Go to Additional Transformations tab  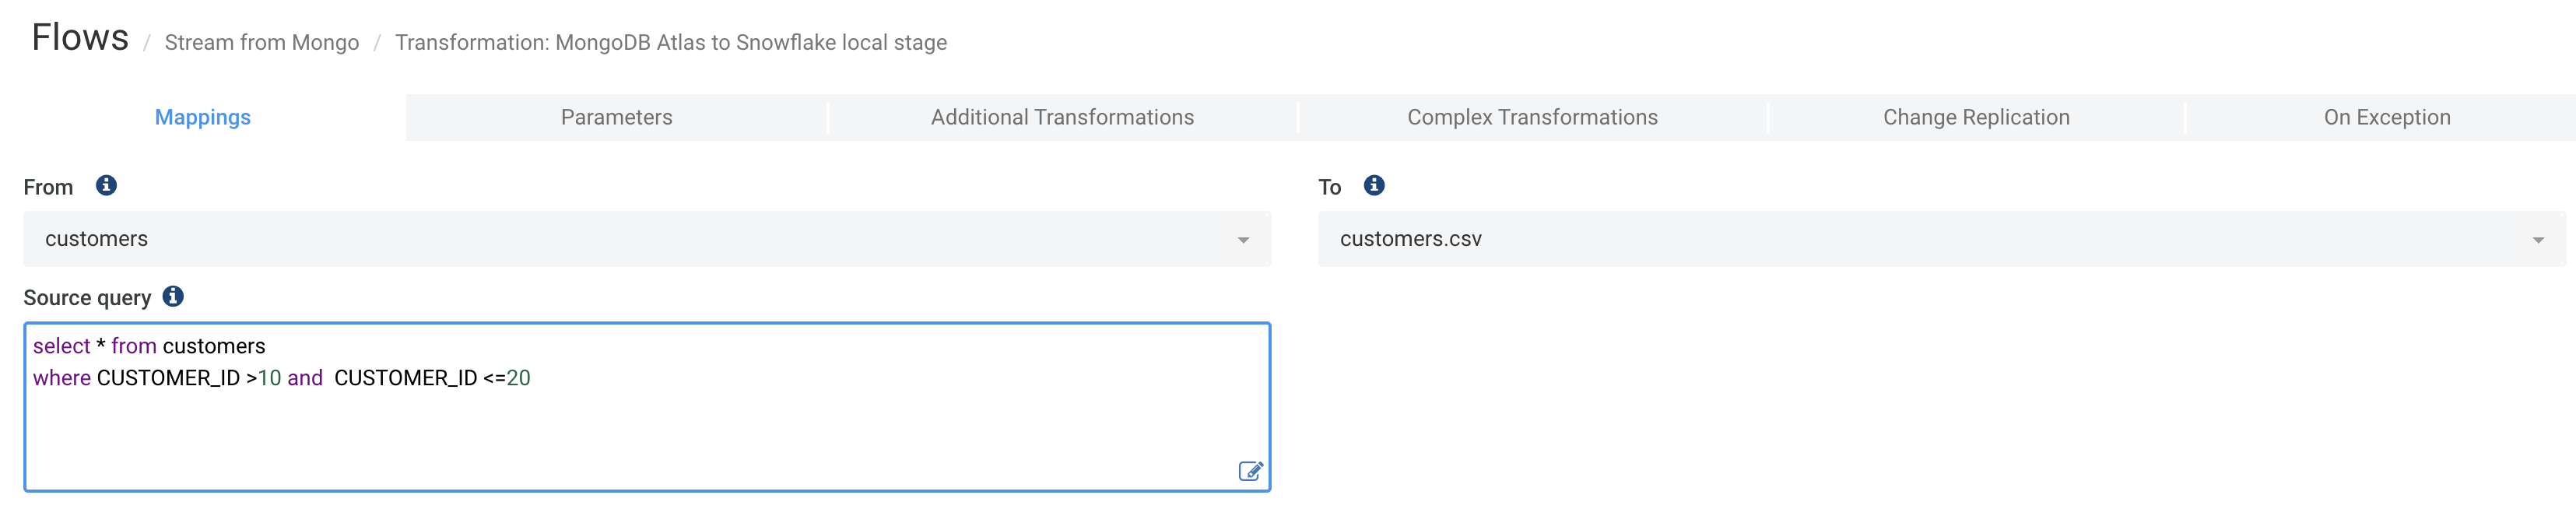click(1062, 117)
